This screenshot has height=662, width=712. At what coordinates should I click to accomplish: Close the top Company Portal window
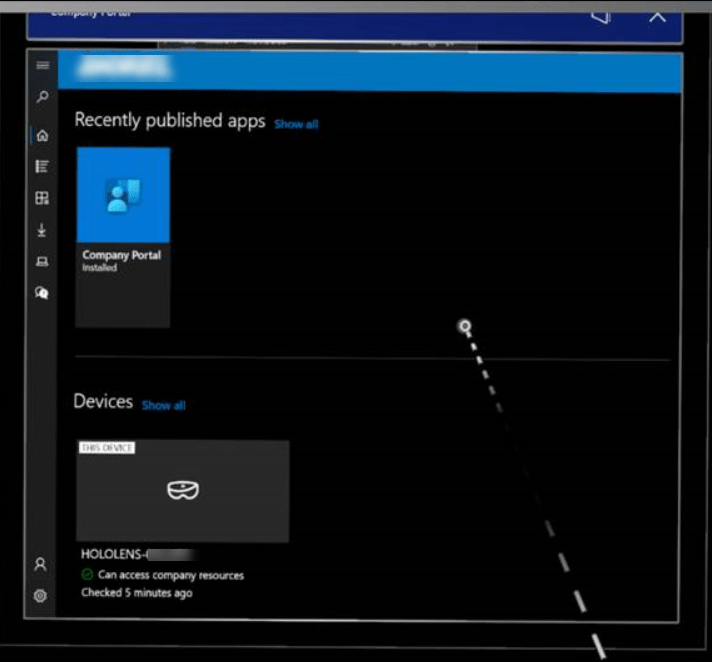click(657, 16)
